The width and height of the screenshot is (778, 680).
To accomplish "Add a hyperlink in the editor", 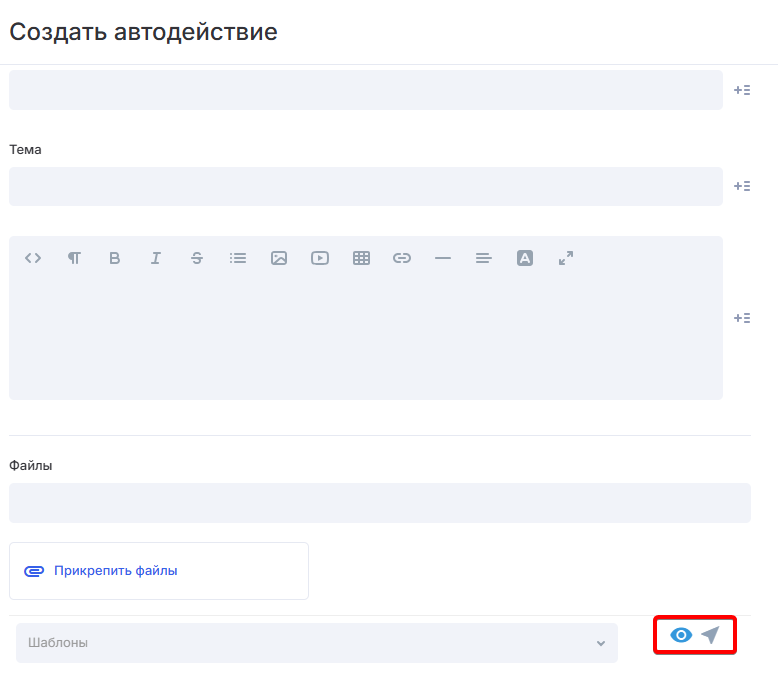I will tap(402, 258).
